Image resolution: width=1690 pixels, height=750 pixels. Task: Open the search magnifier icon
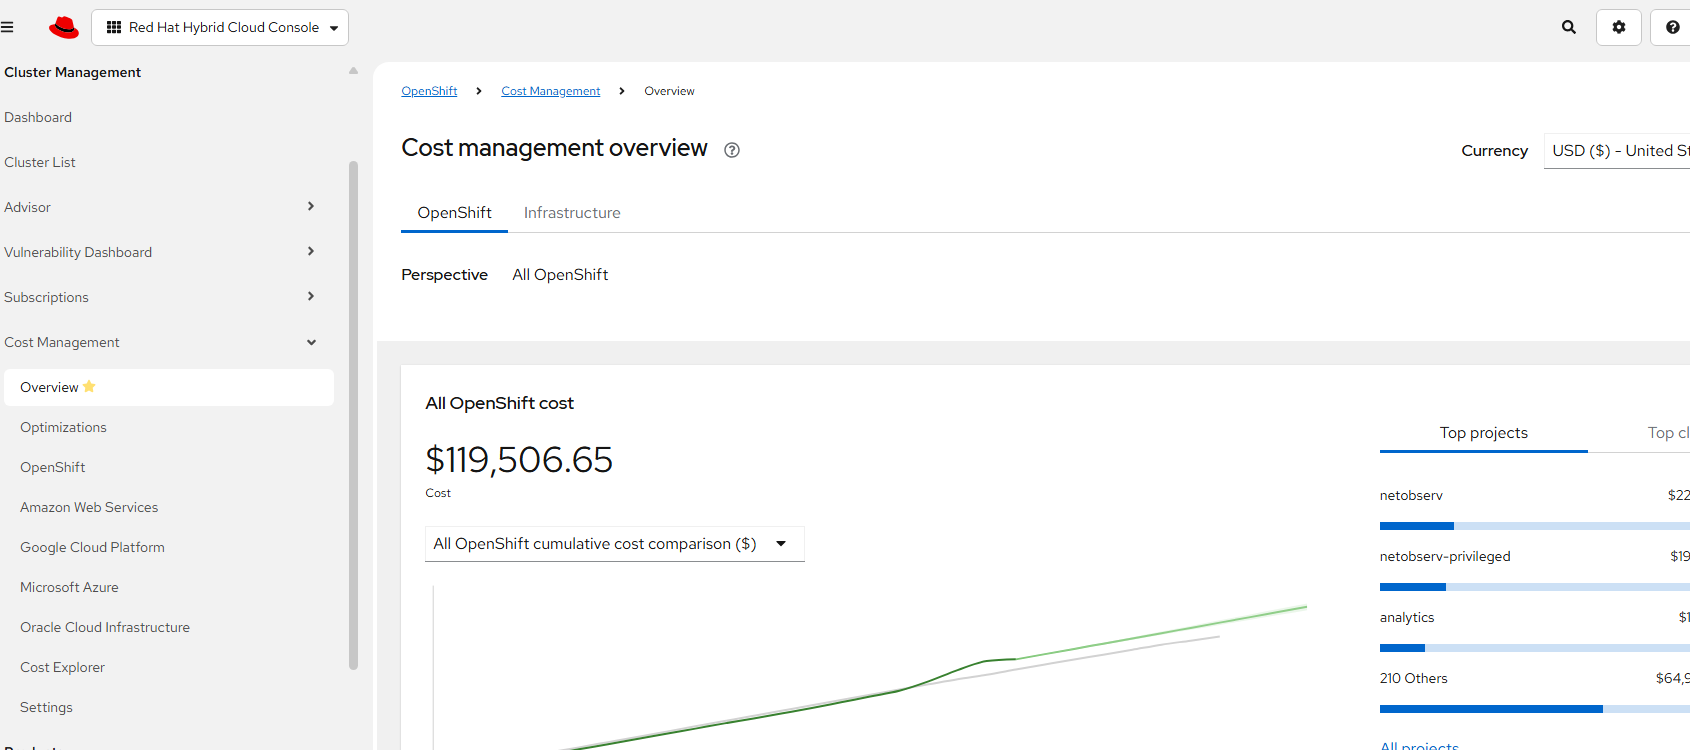pos(1569,27)
